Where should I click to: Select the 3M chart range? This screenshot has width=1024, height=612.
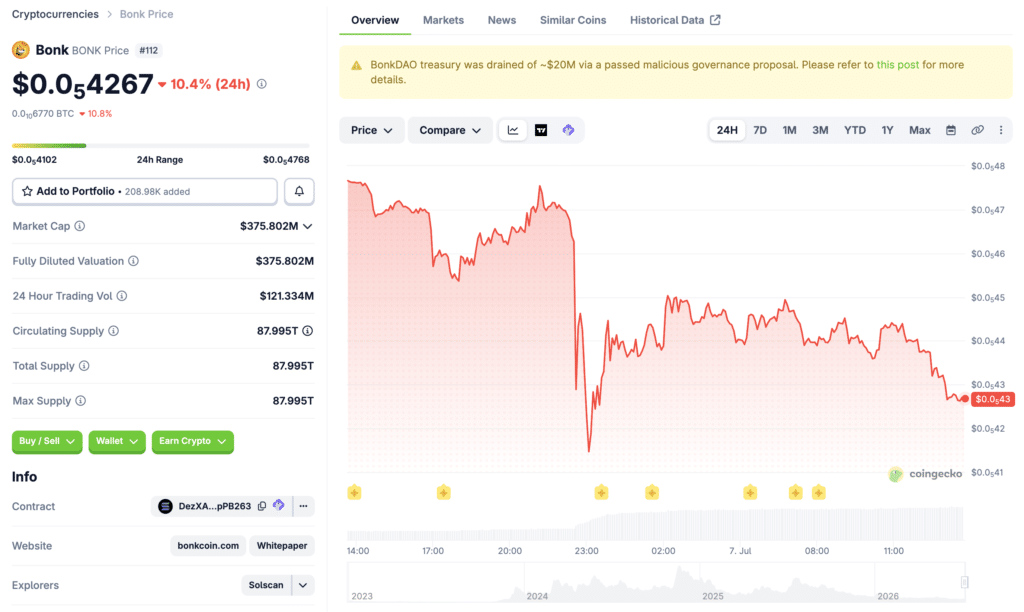pos(820,130)
